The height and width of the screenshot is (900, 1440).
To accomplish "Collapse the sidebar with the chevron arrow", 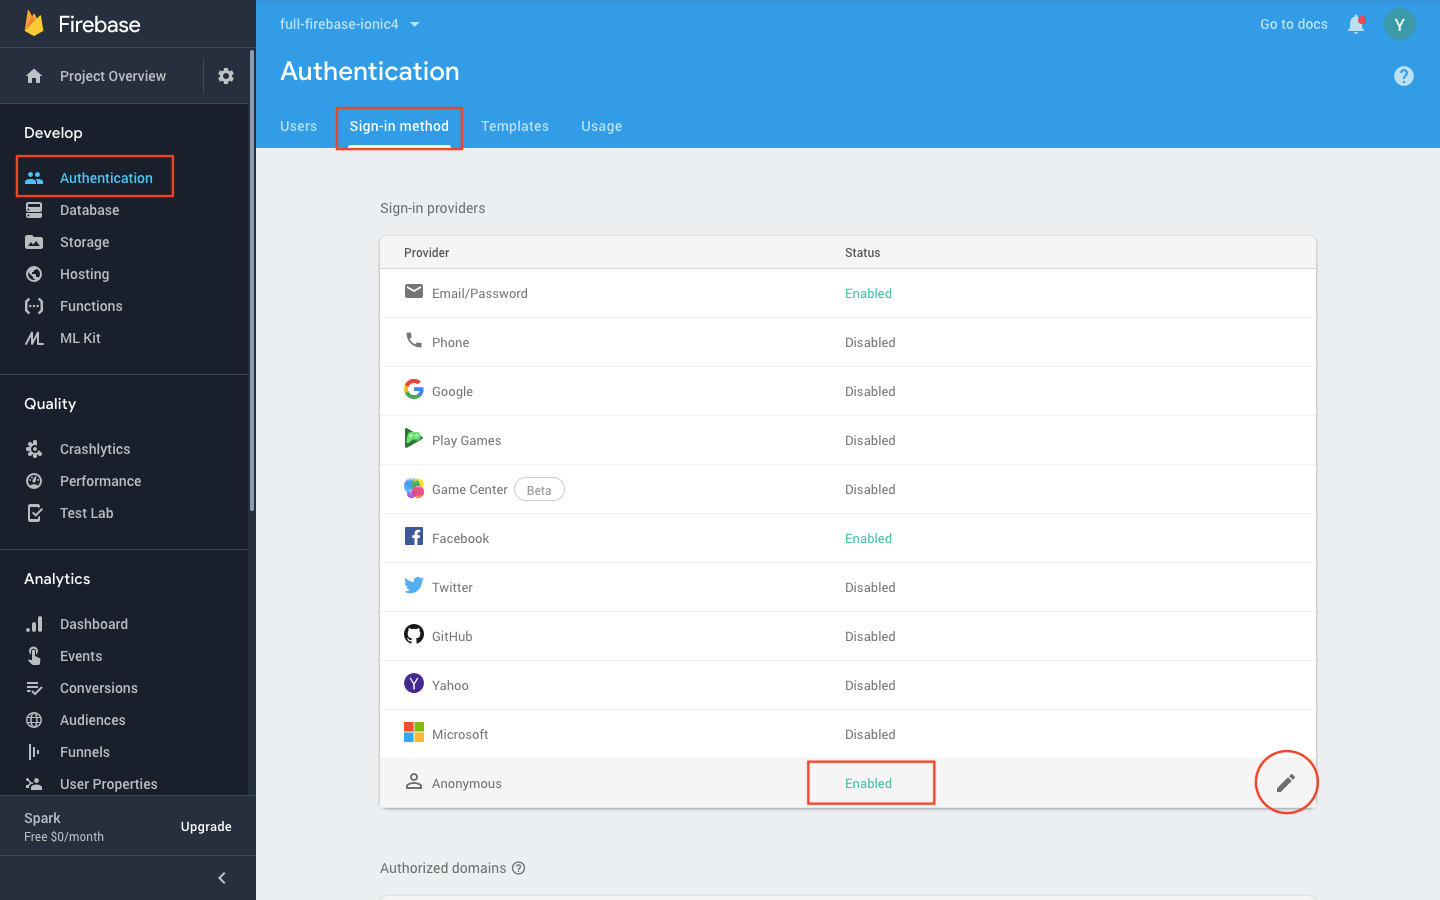I will [x=222, y=878].
